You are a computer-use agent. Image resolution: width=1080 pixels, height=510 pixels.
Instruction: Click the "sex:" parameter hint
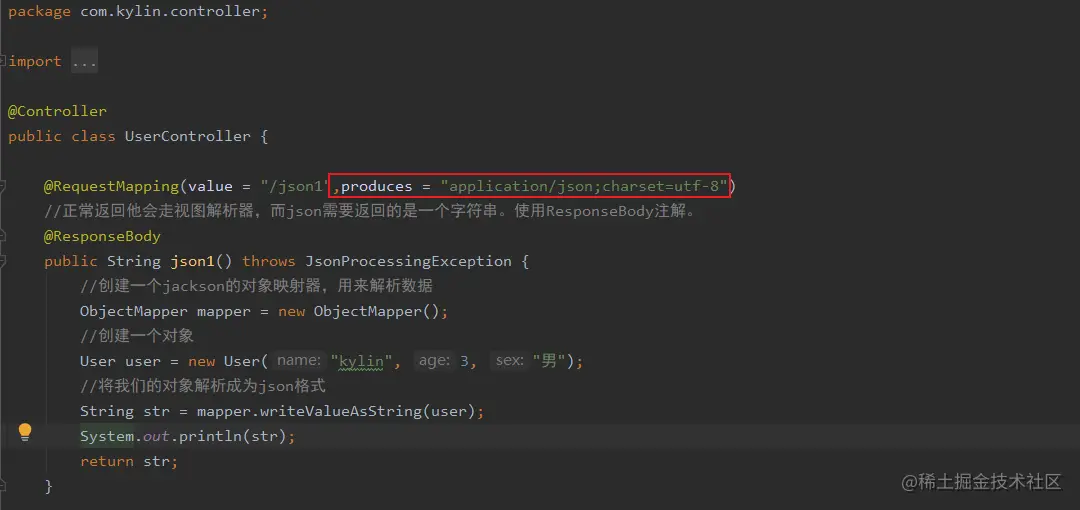pyautogui.click(x=510, y=360)
